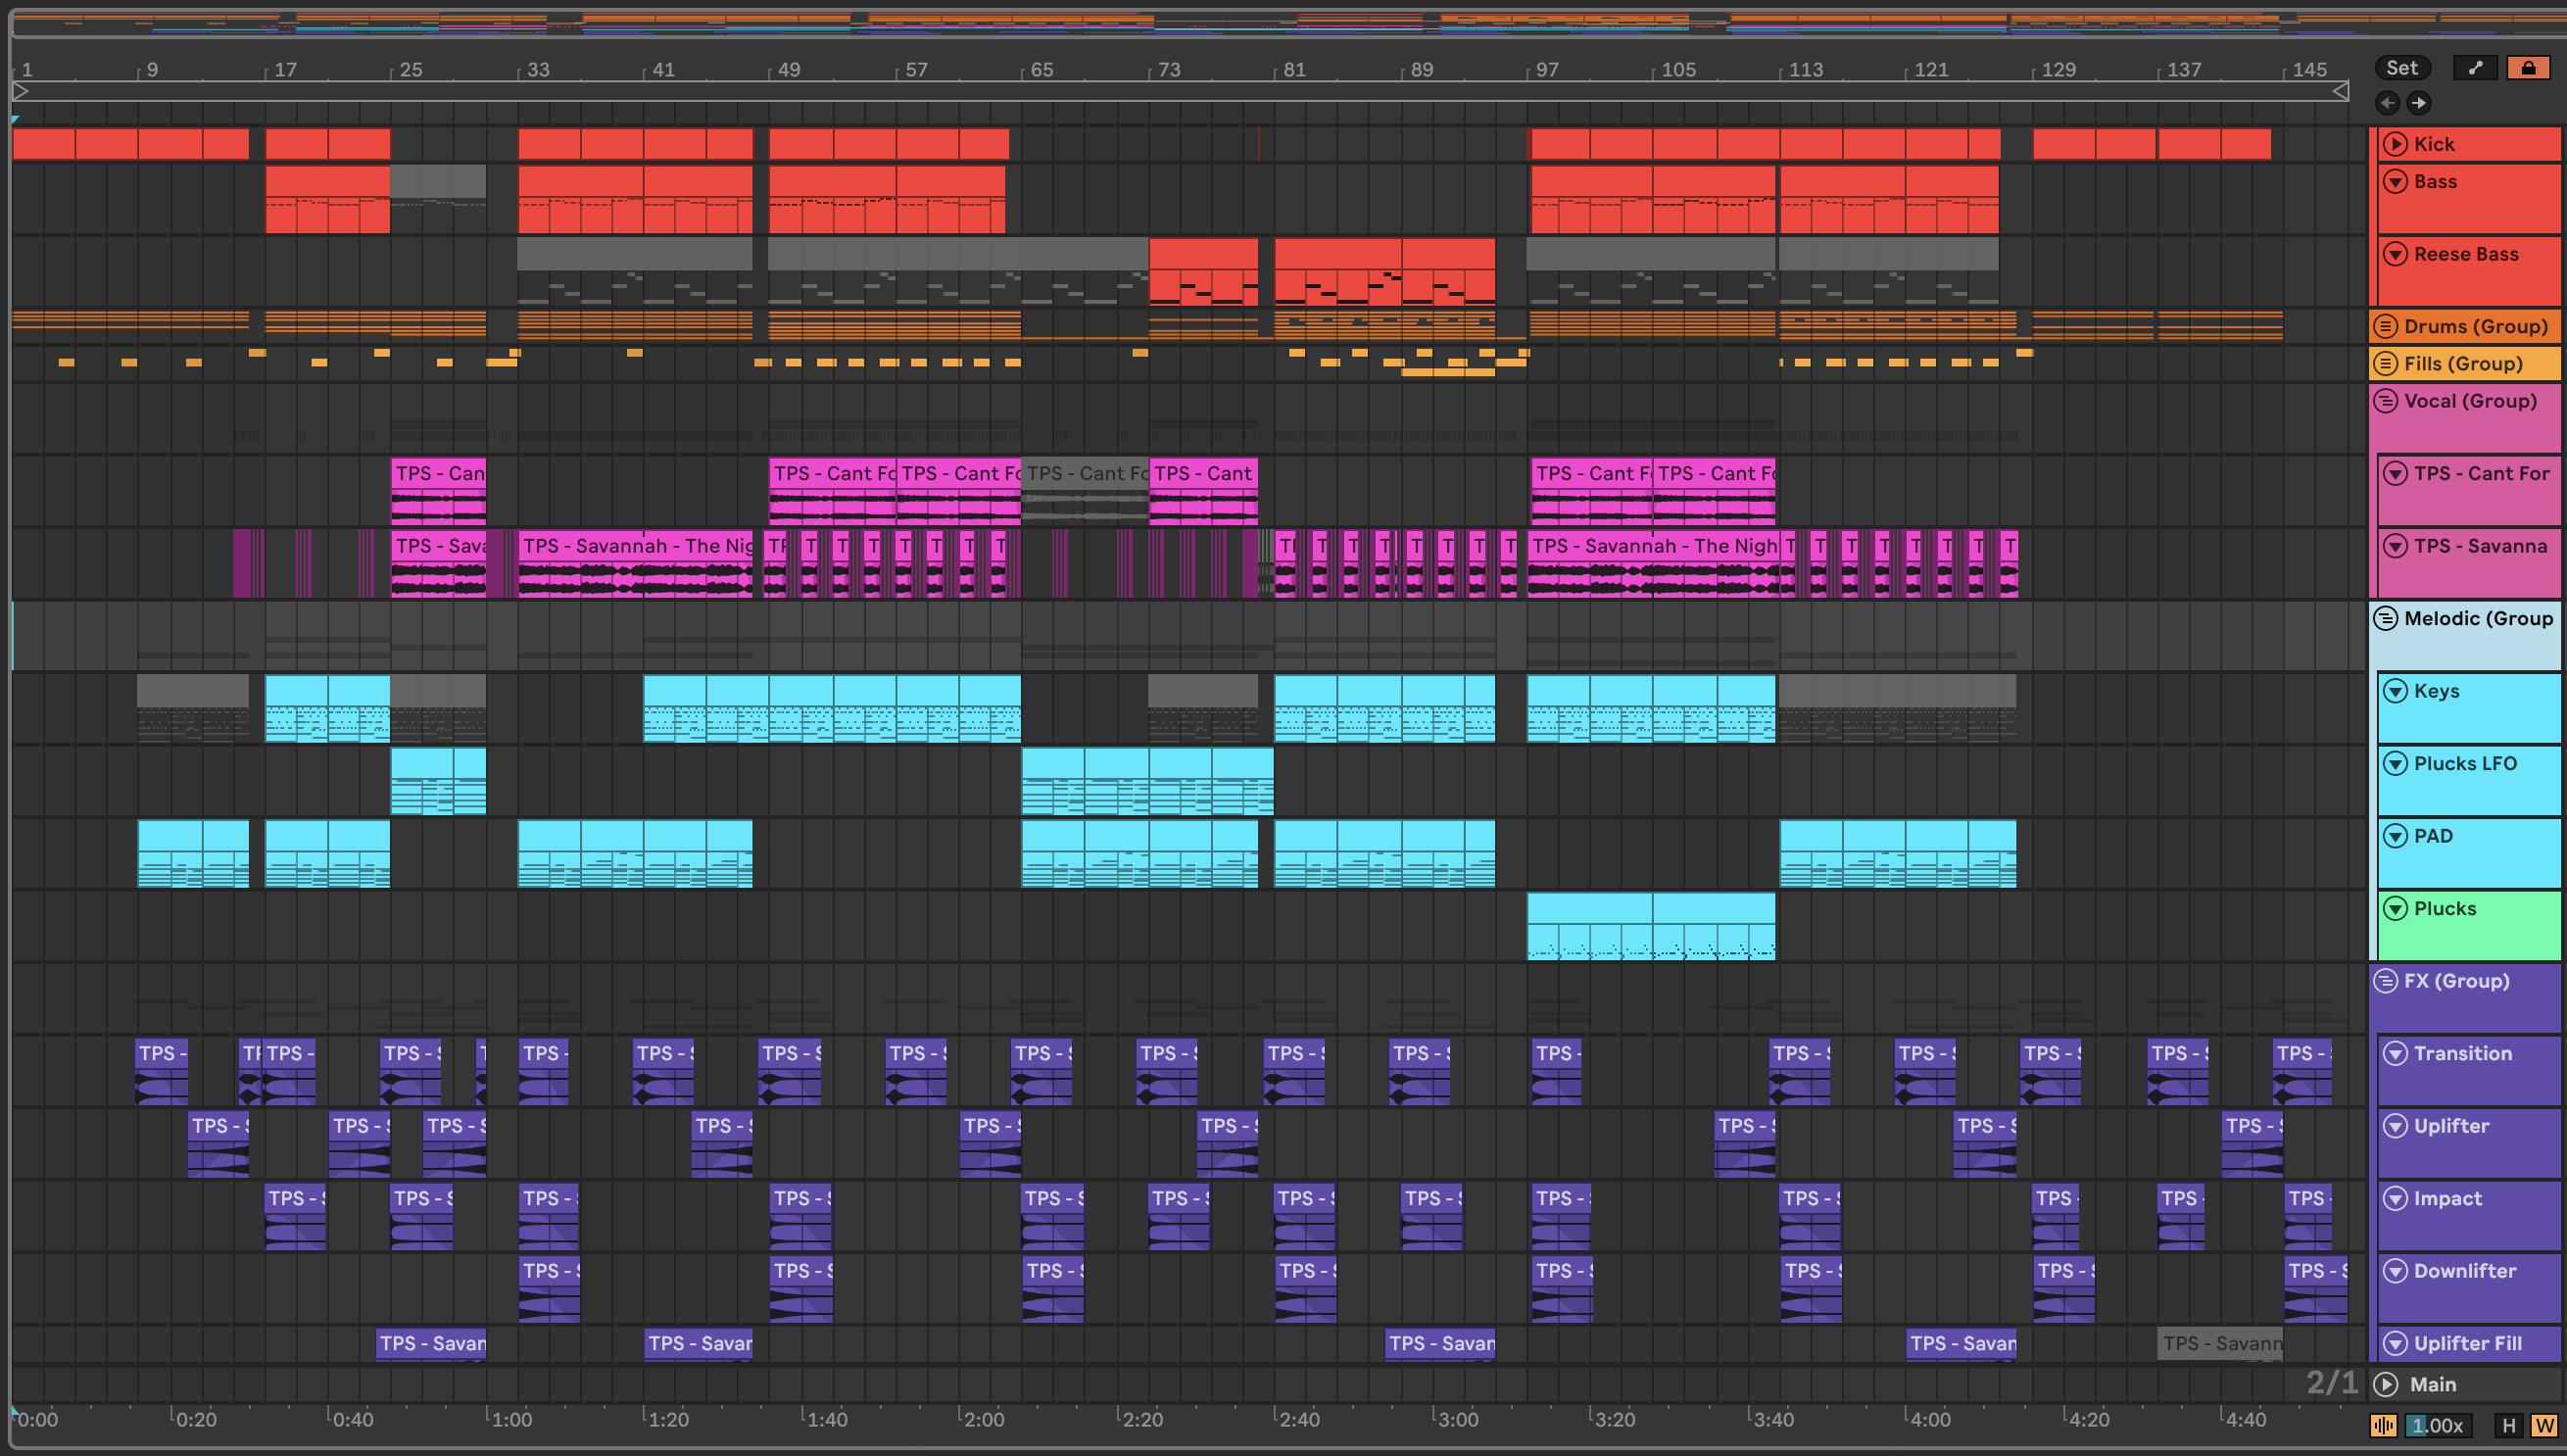This screenshot has width=2567, height=1456.
Task: Select the Reese Bass track name
Action: pyautogui.click(x=2466, y=254)
